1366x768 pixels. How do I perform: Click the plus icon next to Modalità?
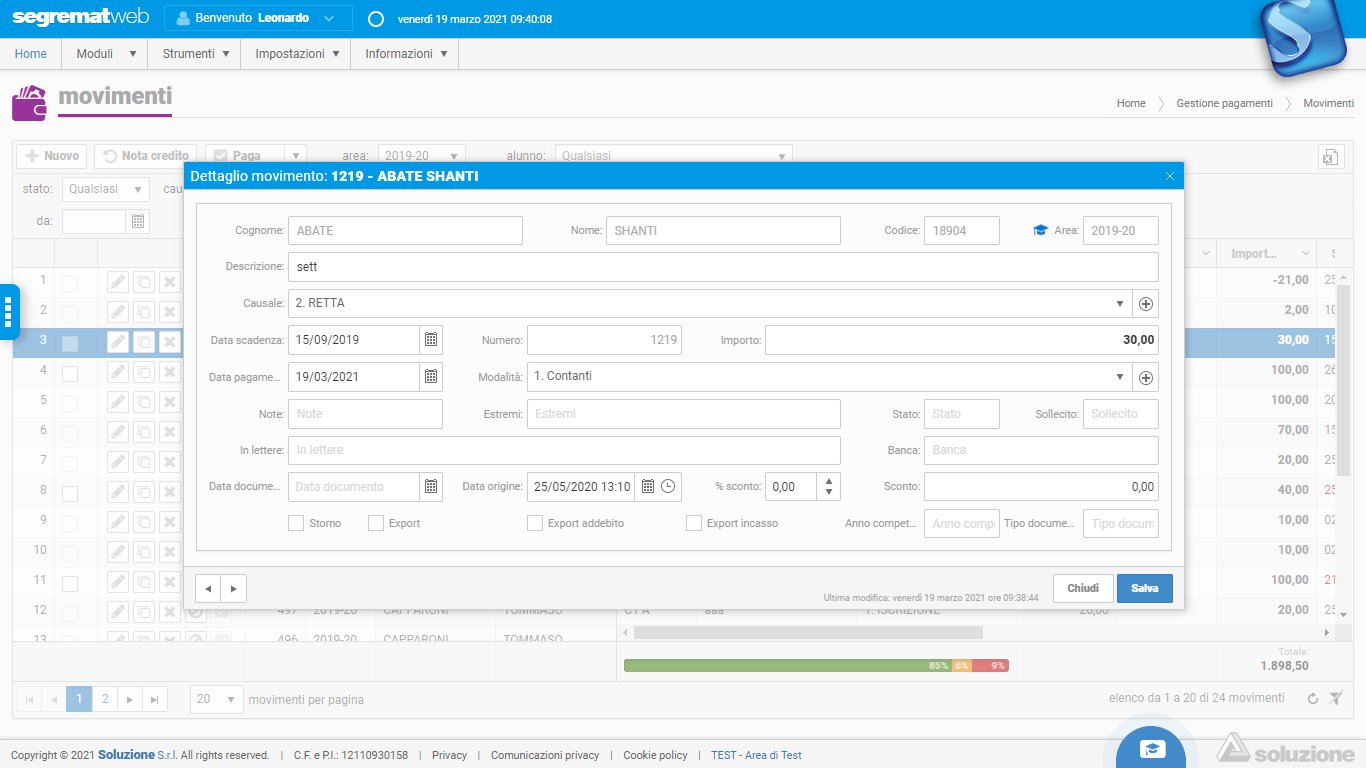click(1146, 377)
